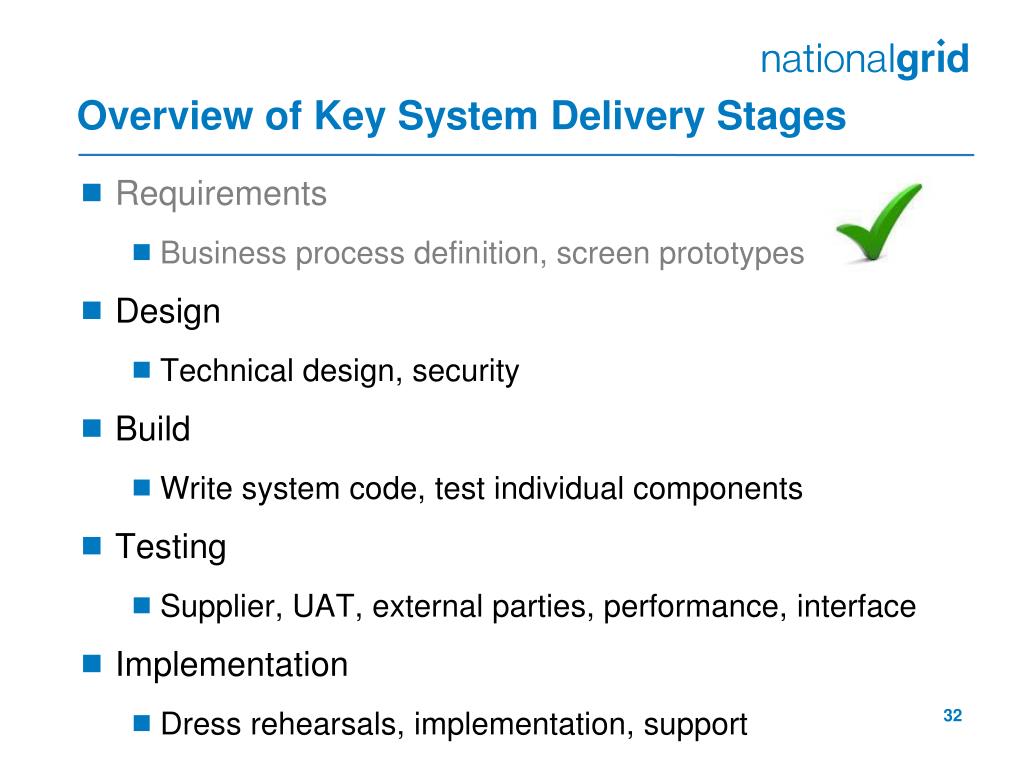Image resolution: width=1024 pixels, height=768 pixels.
Task: Click the blue bullet beside Implementation
Action: (x=92, y=664)
